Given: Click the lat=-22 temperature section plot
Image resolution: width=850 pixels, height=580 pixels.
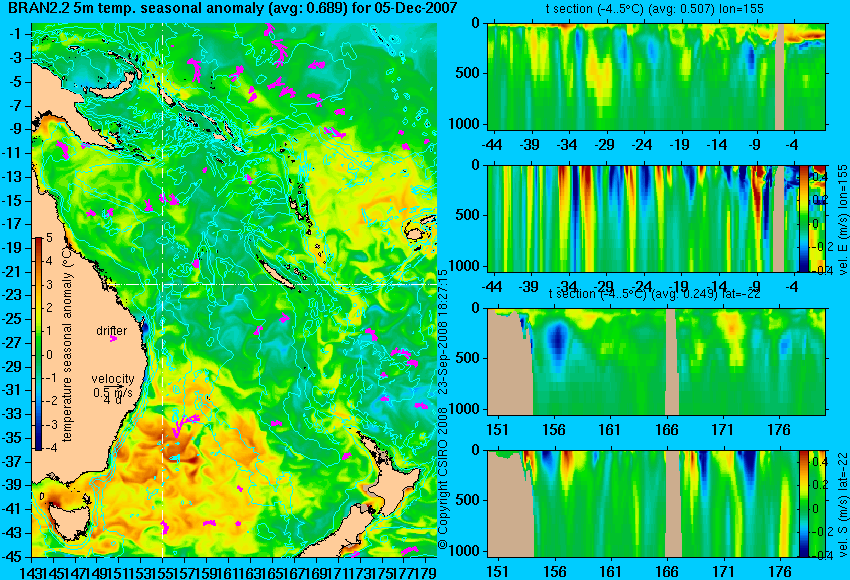Looking at the screenshot, I should click(x=656, y=362).
